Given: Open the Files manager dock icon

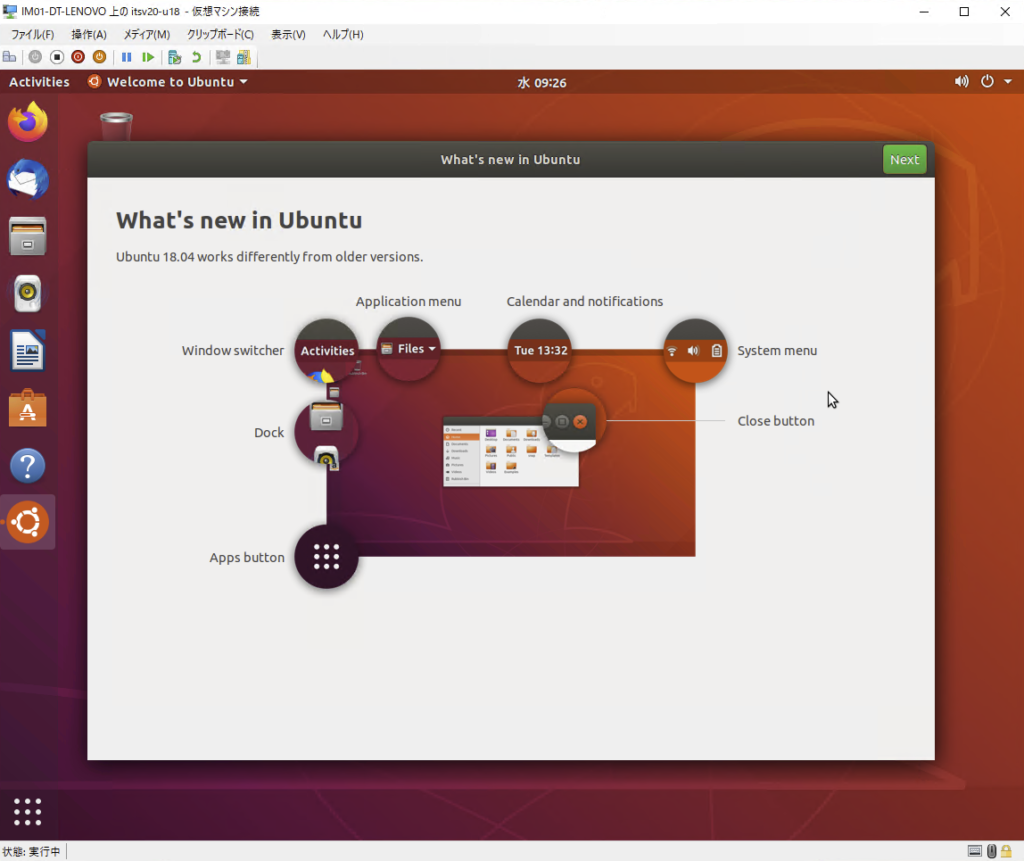Looking at the screenshot, I should [28, 237].
